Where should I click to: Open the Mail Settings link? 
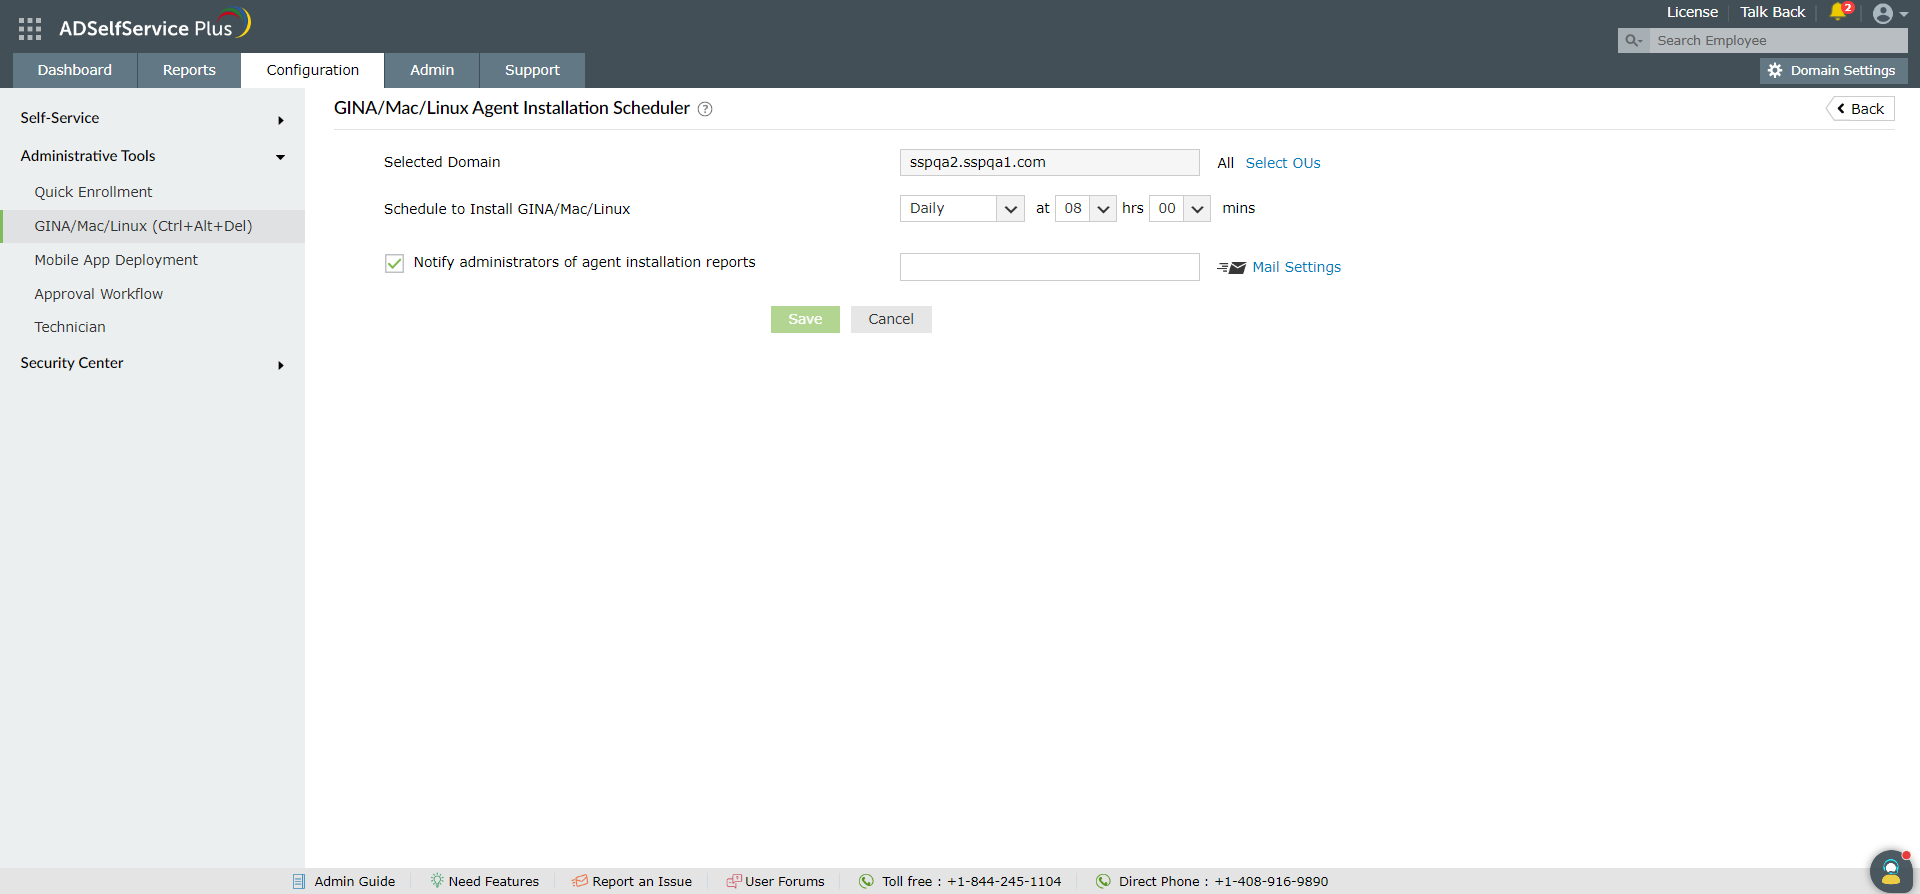point(1296,267)
